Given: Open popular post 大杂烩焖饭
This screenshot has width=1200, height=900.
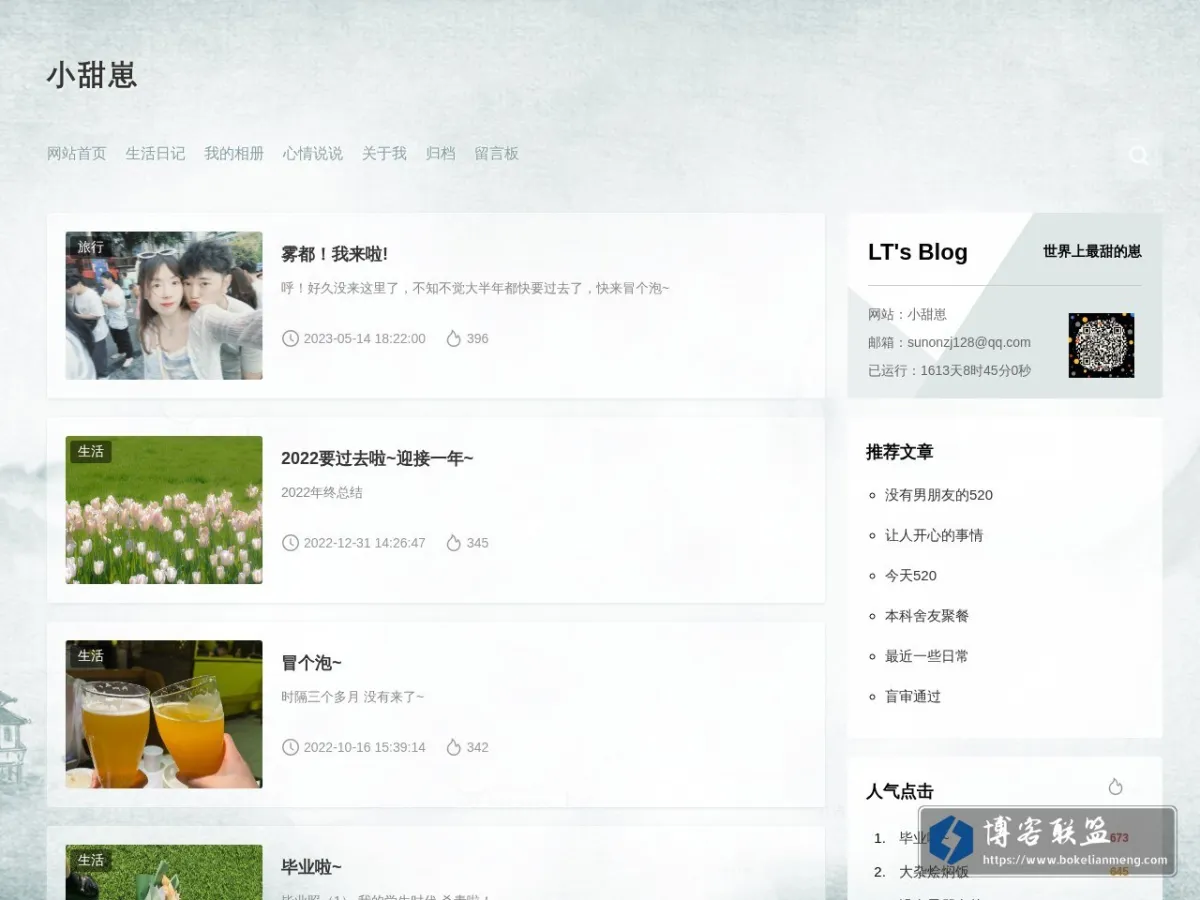Looking at the screenshot, I should pos(934,872).
